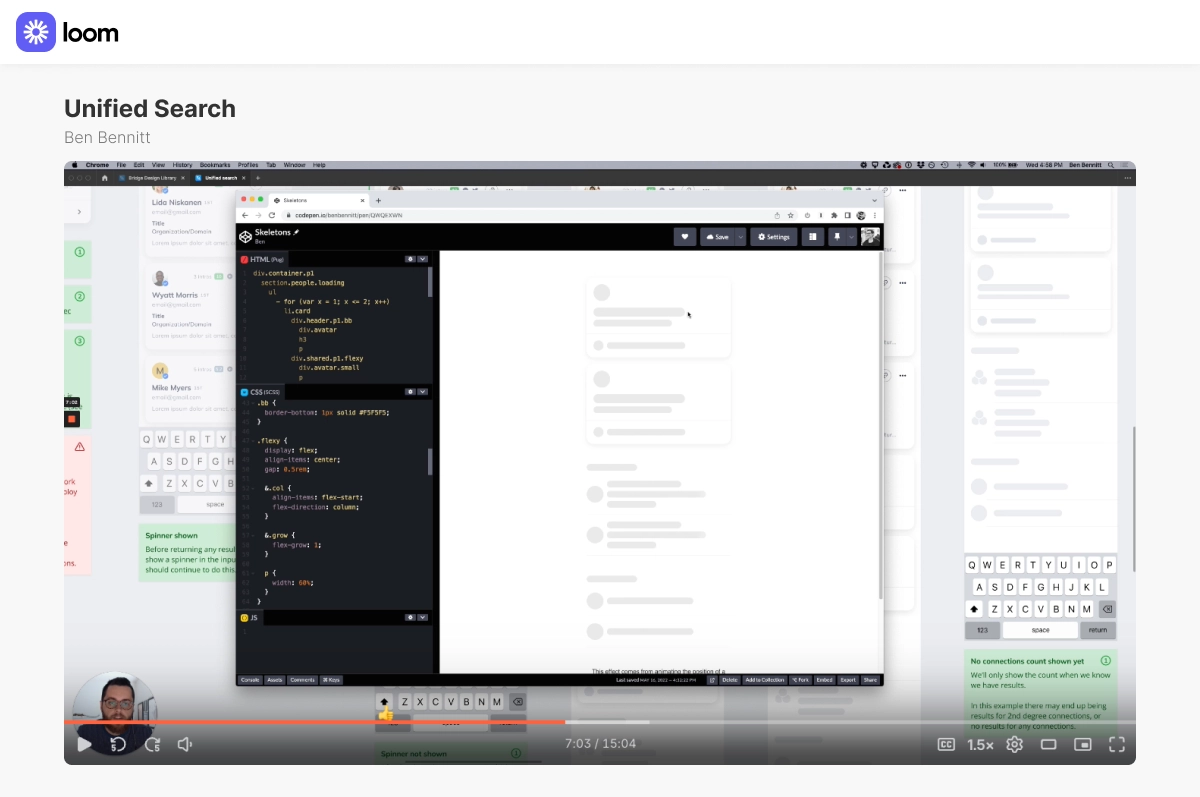Click the Loom logo in the header
Image resolution: width=1200 pixels, height=797 pixels.
[x=67, y=32]
